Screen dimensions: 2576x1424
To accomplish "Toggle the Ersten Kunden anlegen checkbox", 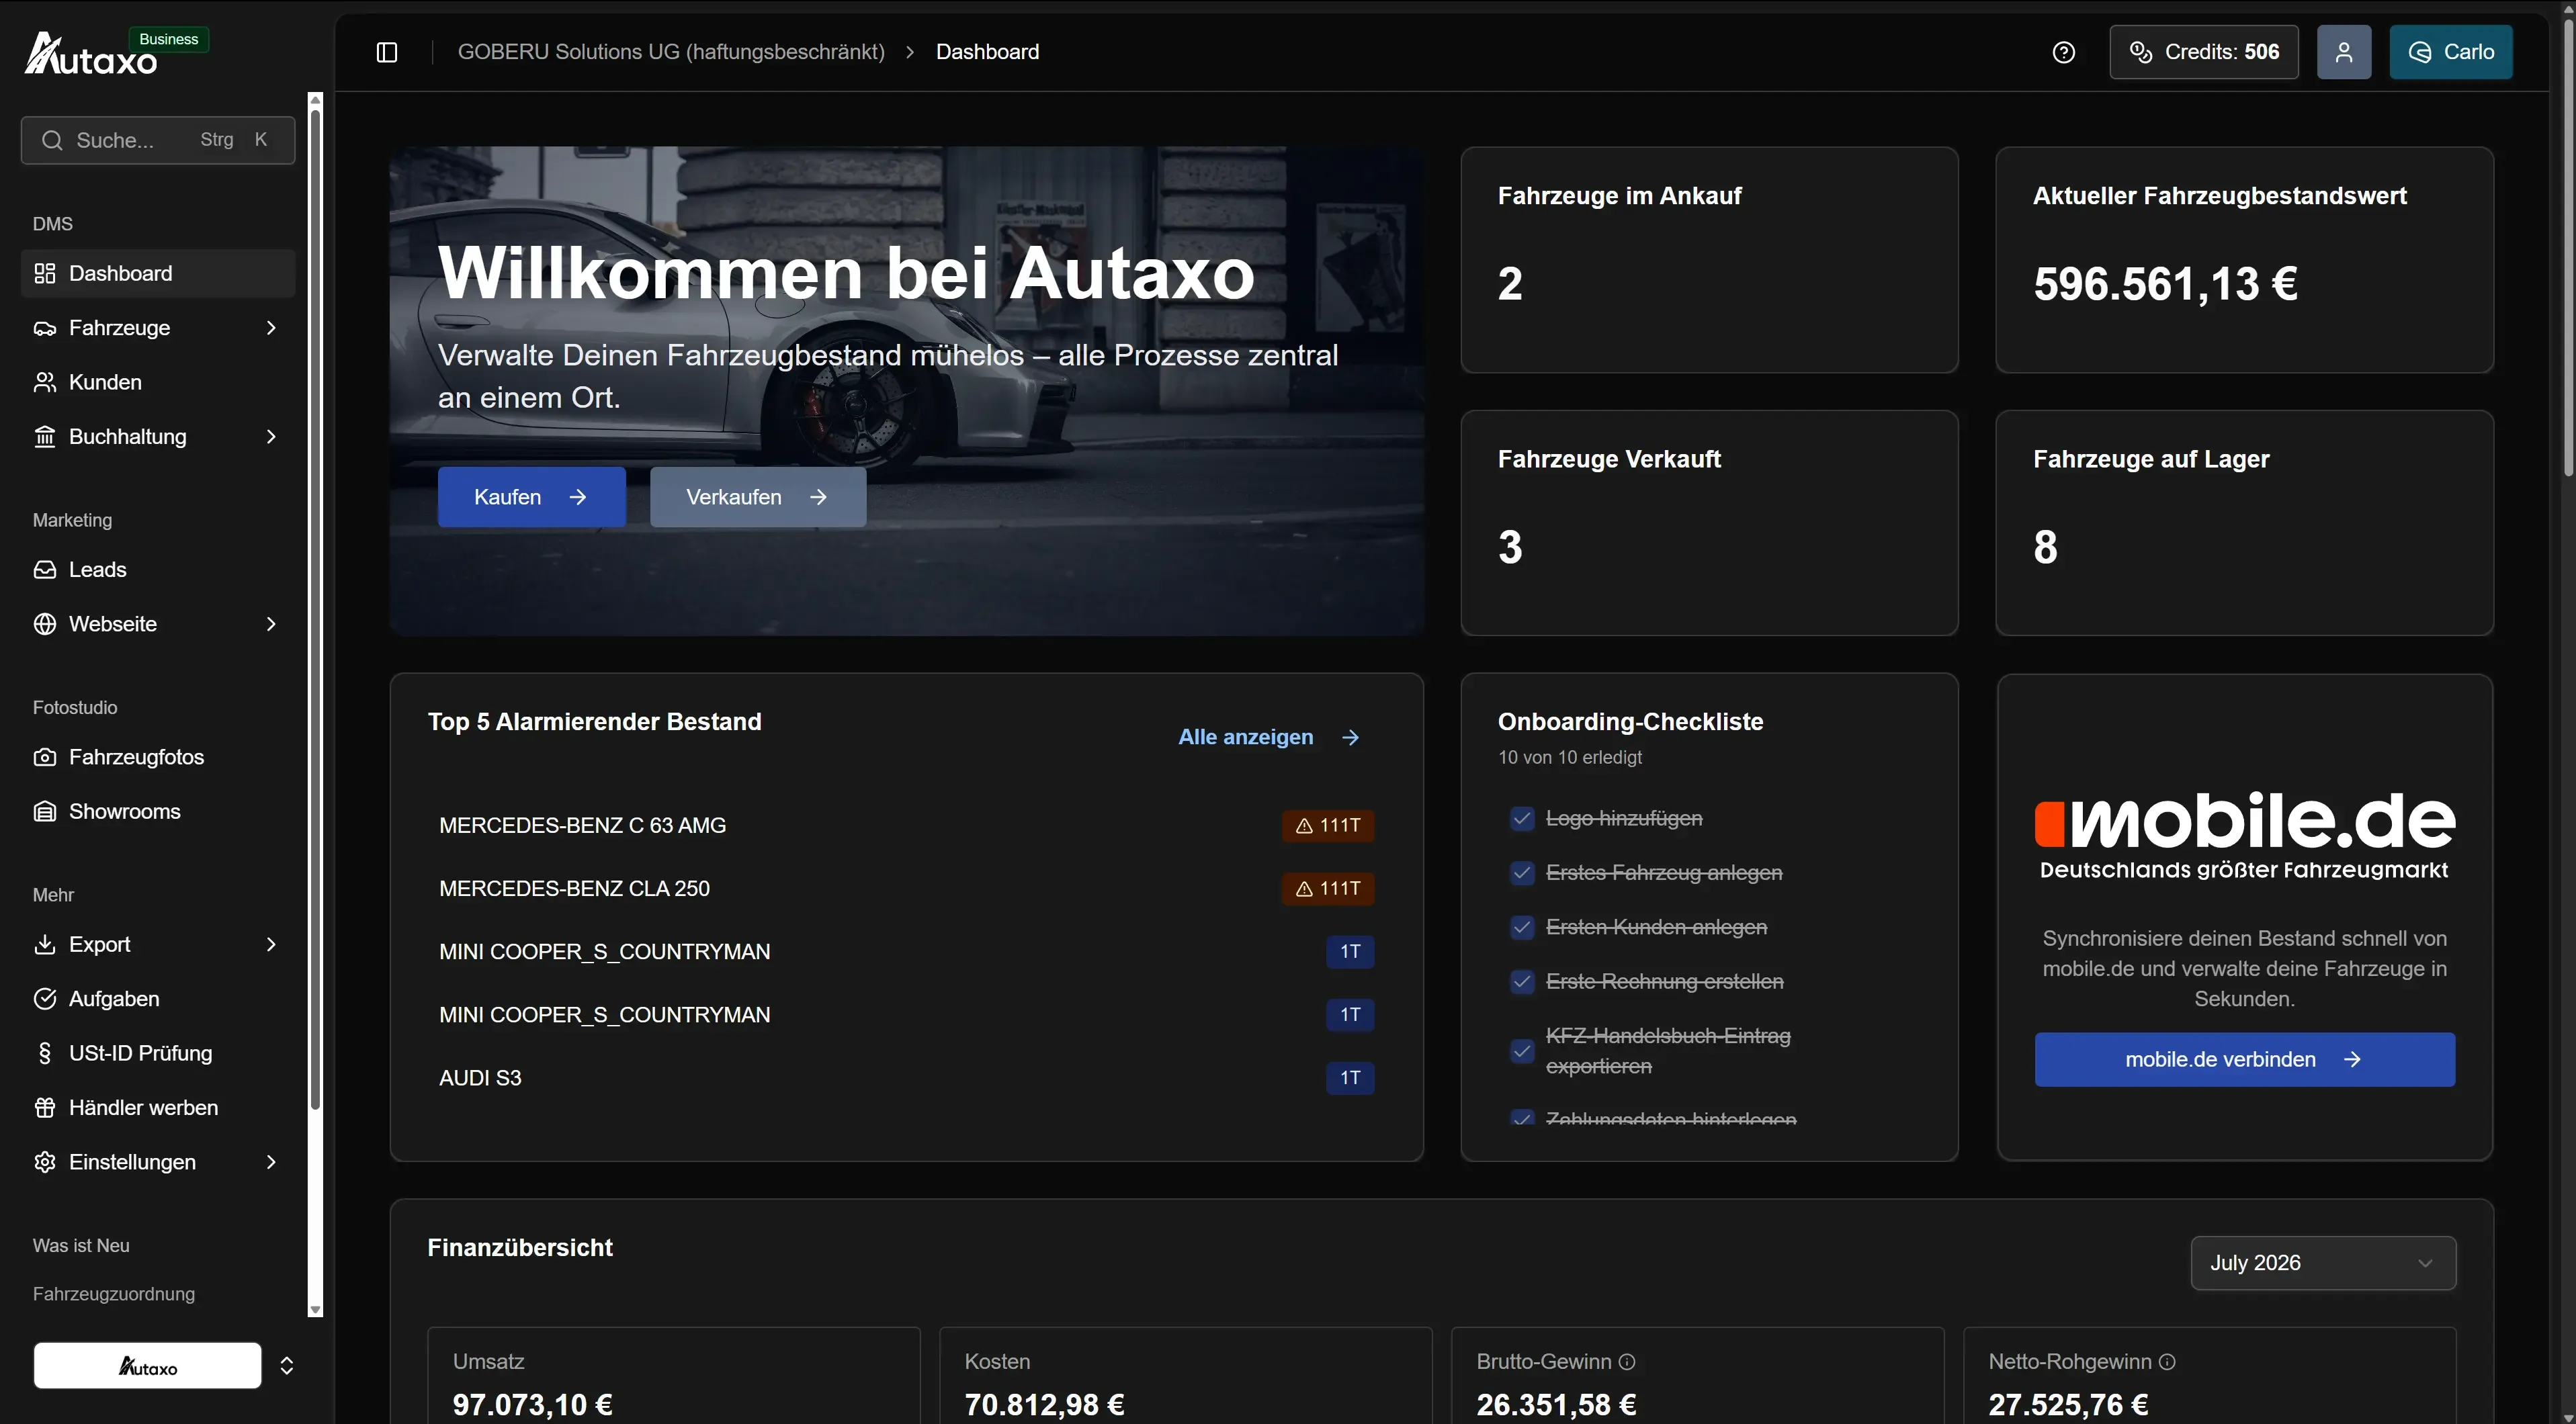I will pos(1522,927).
